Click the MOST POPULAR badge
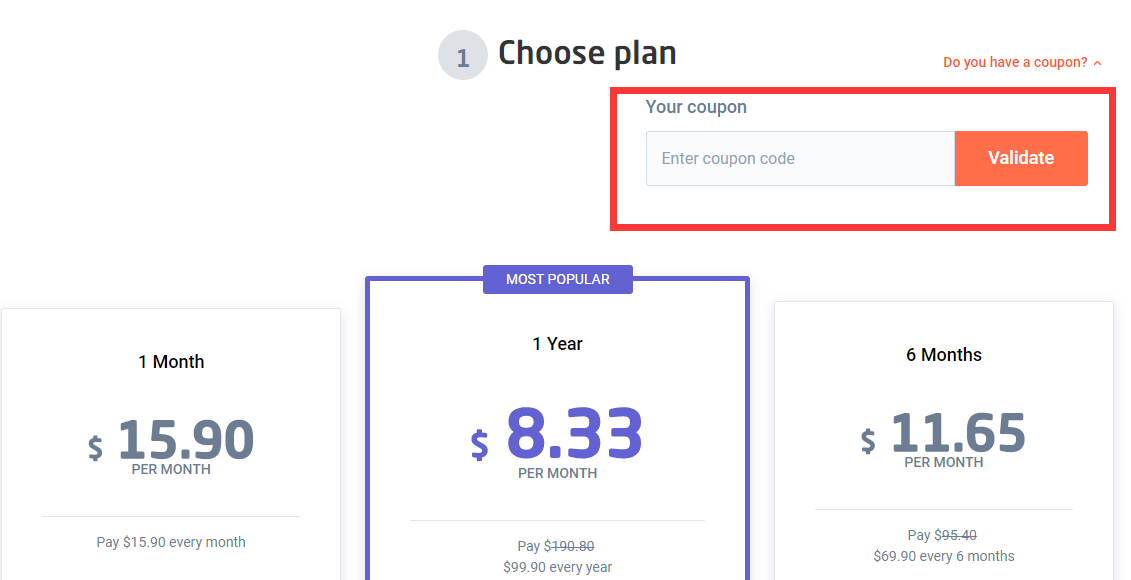Viewport: 1131px width, 580px height. 558,279
